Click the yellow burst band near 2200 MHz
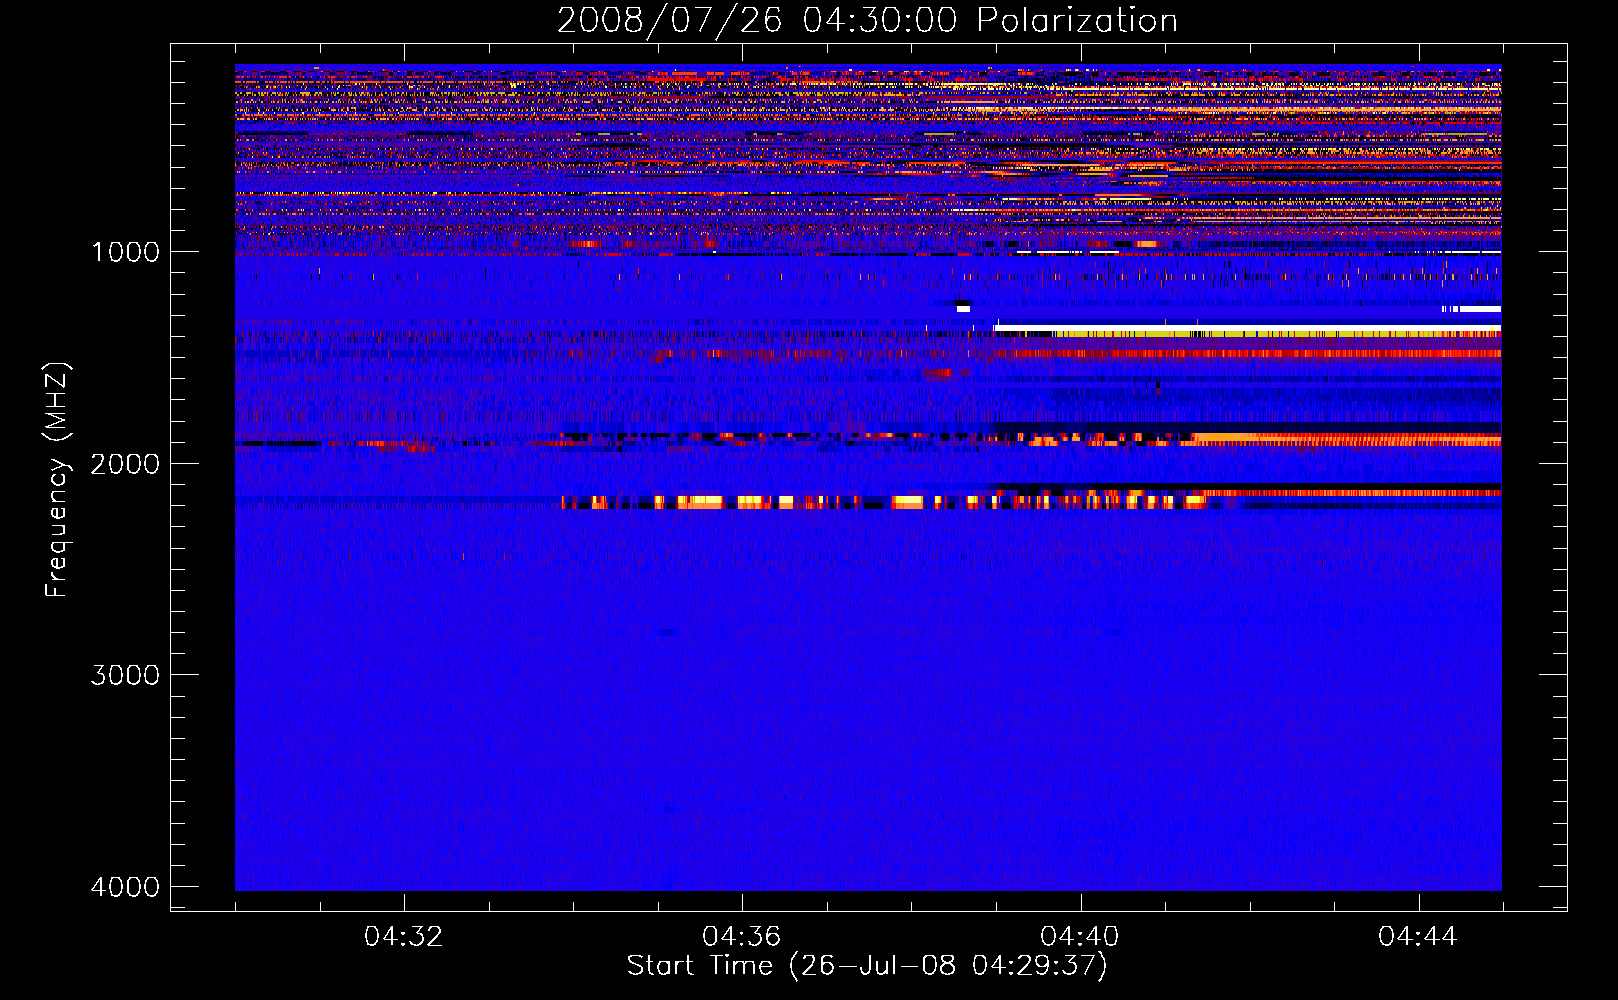Viewport: 1618px width, 1000px height. click(885, 502)
